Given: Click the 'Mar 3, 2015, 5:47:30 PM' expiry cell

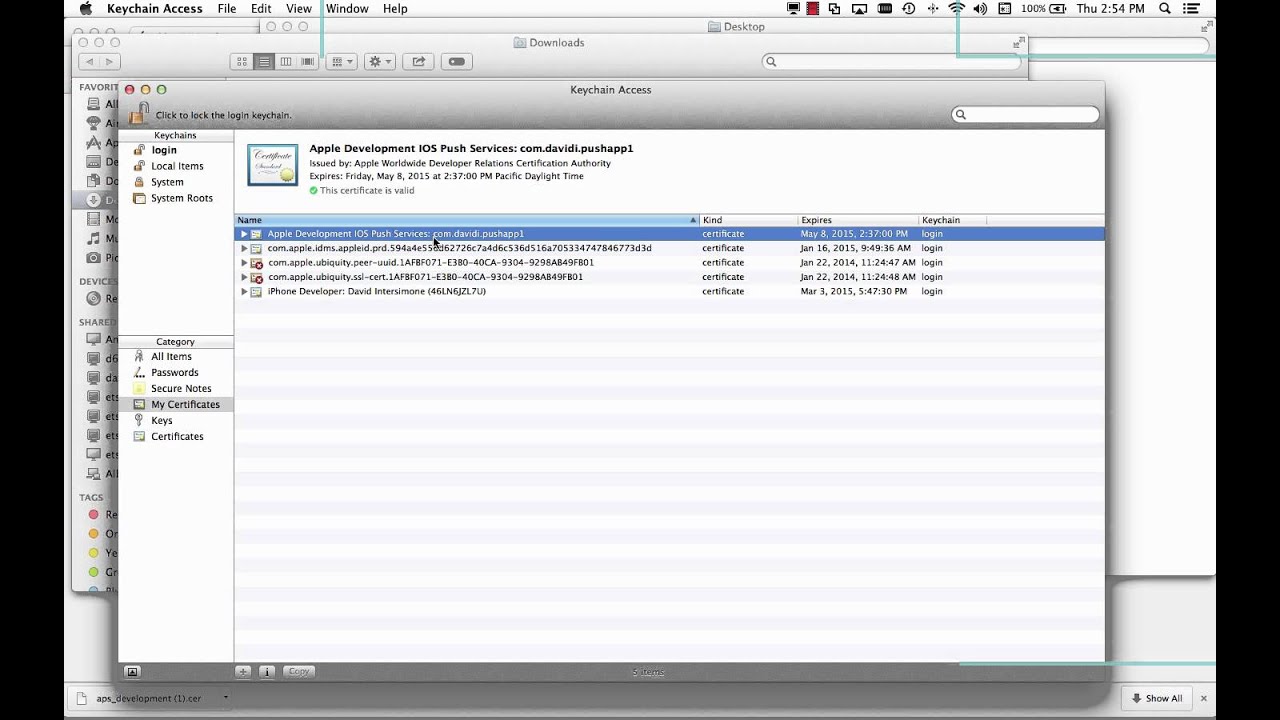Looking at the screenshot, I should [x=854, y=292].
